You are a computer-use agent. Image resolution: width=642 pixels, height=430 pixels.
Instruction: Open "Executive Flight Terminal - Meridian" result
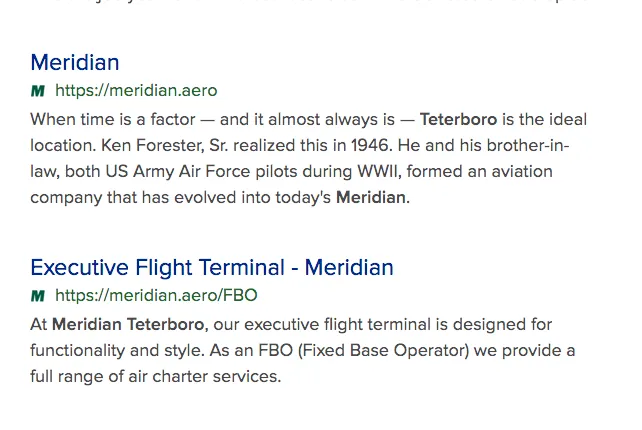pyautogui.click(x=212, y=268)
